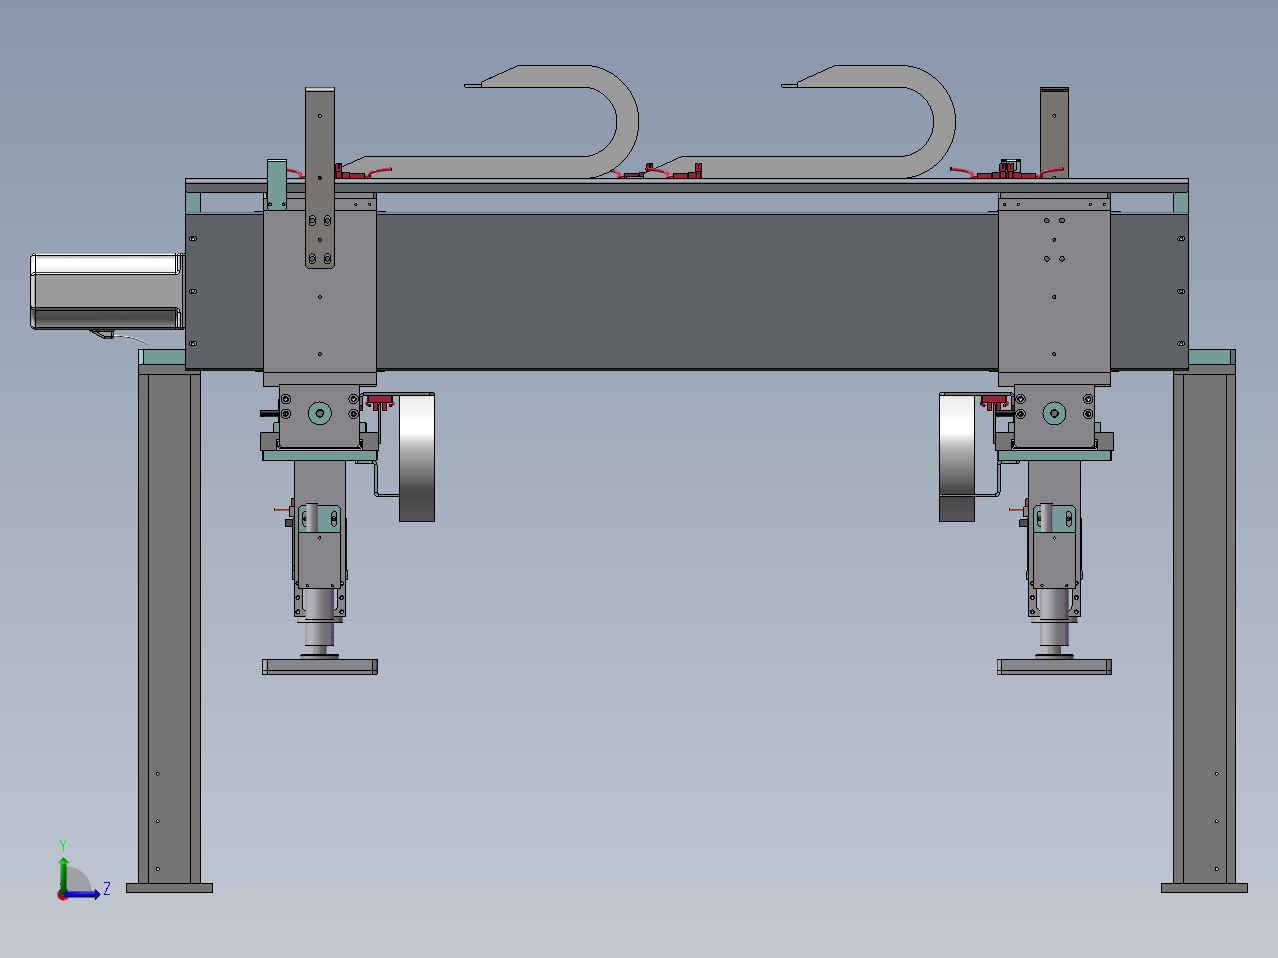The height and width of the screenshot is (958, 1278).
Task: Pick the left leg's floor base plate
Action: (x=169, y=888)
